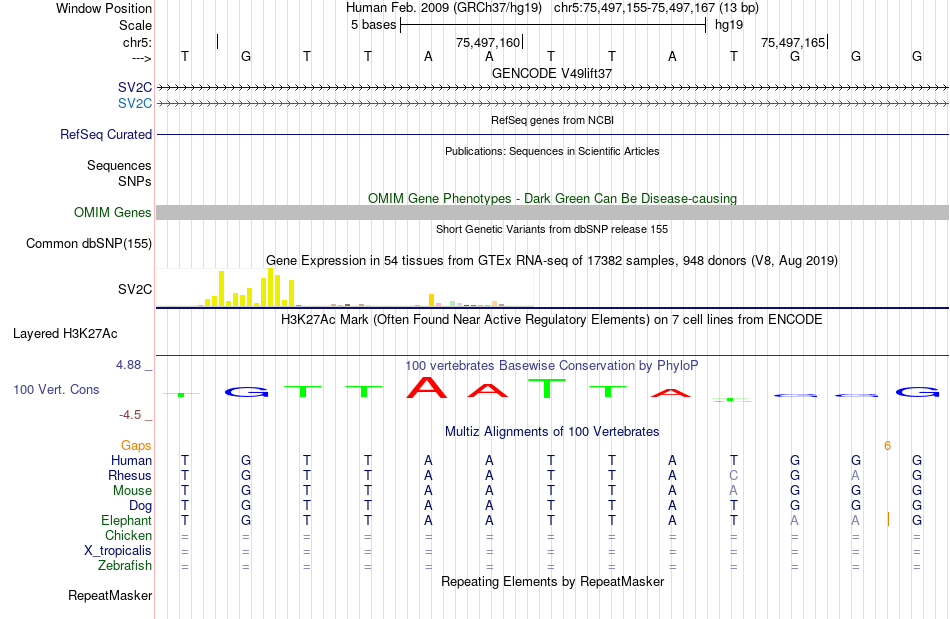Click the 4.88 conservation scale value
Viewport: 950px width, 619px height.
click(x=128, y=365)
